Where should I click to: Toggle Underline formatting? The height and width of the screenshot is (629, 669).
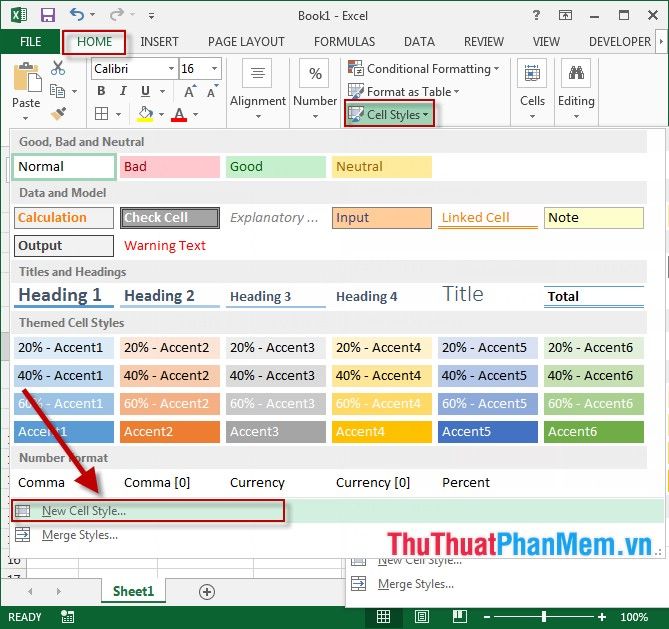145,91
